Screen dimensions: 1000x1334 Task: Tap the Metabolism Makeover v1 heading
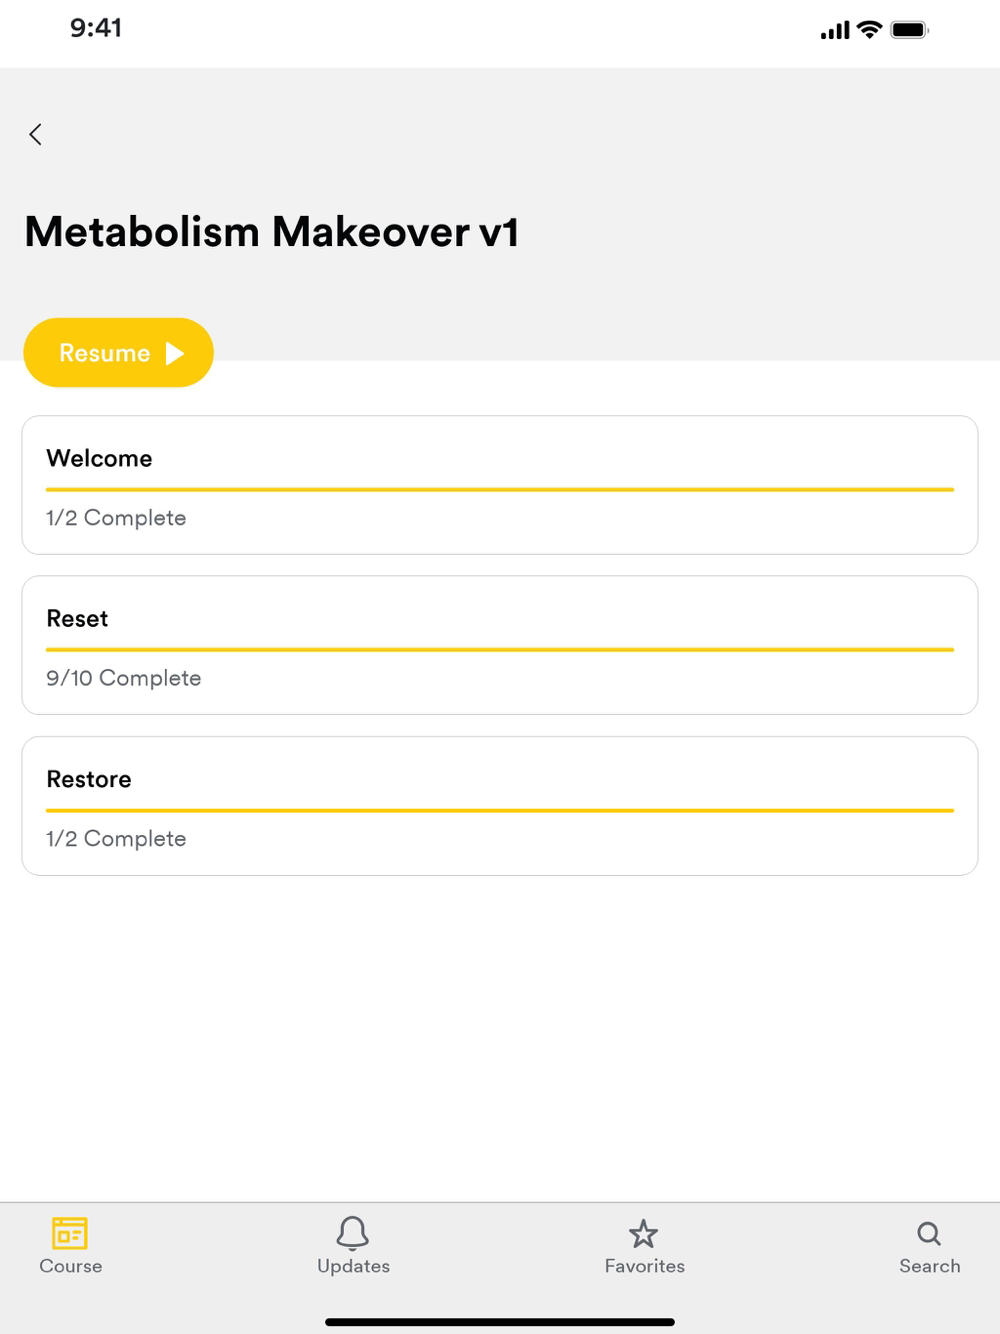point(272,232)
